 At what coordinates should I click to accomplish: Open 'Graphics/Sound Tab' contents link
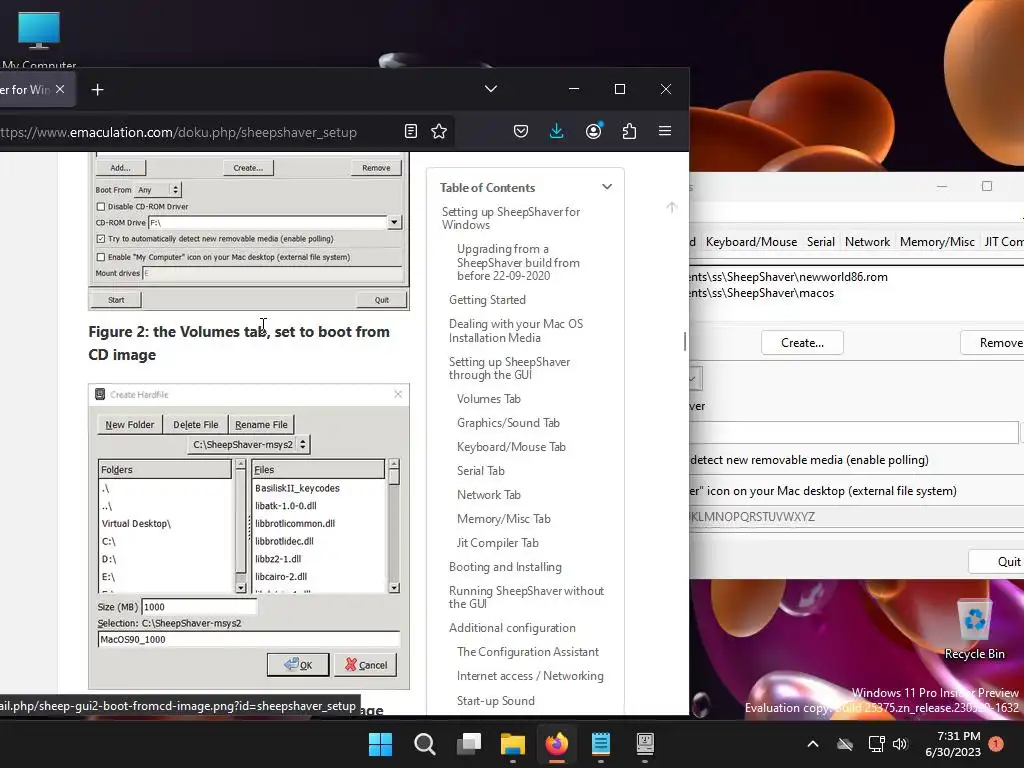pos(508,423)
